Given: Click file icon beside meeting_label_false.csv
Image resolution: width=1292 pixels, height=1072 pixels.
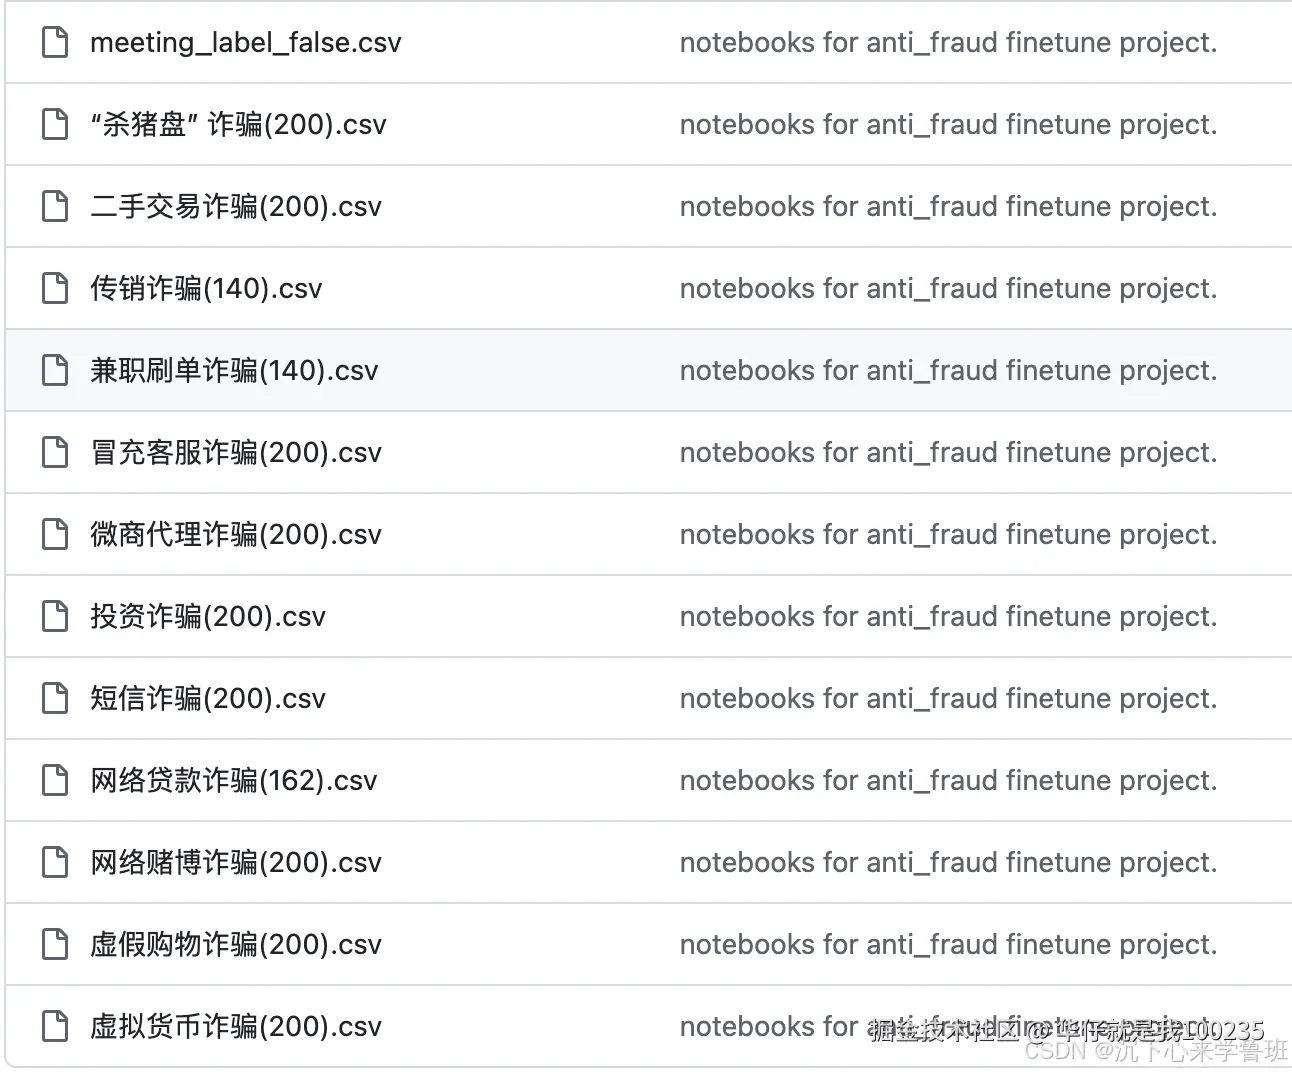Looking at the screenshot, I should click(55, 42).
